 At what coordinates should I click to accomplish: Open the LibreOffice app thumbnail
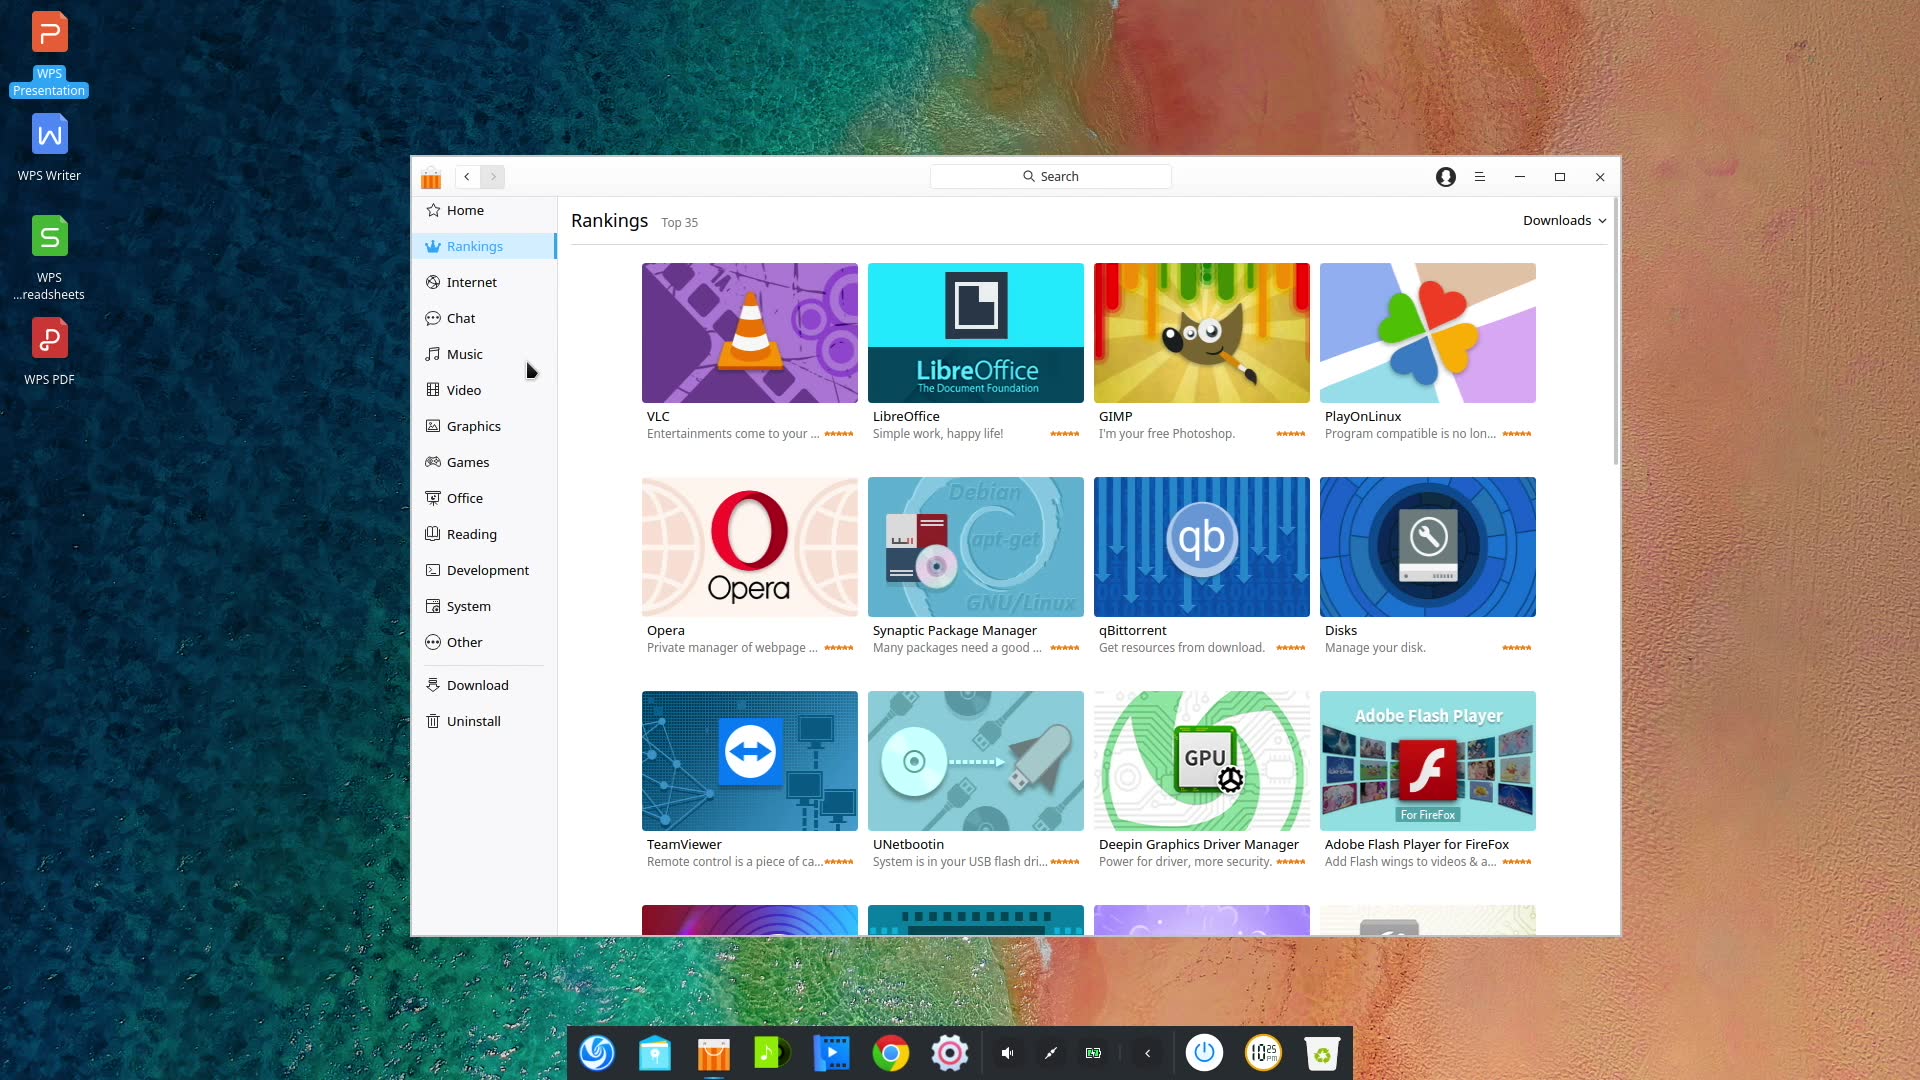(975, 333)
